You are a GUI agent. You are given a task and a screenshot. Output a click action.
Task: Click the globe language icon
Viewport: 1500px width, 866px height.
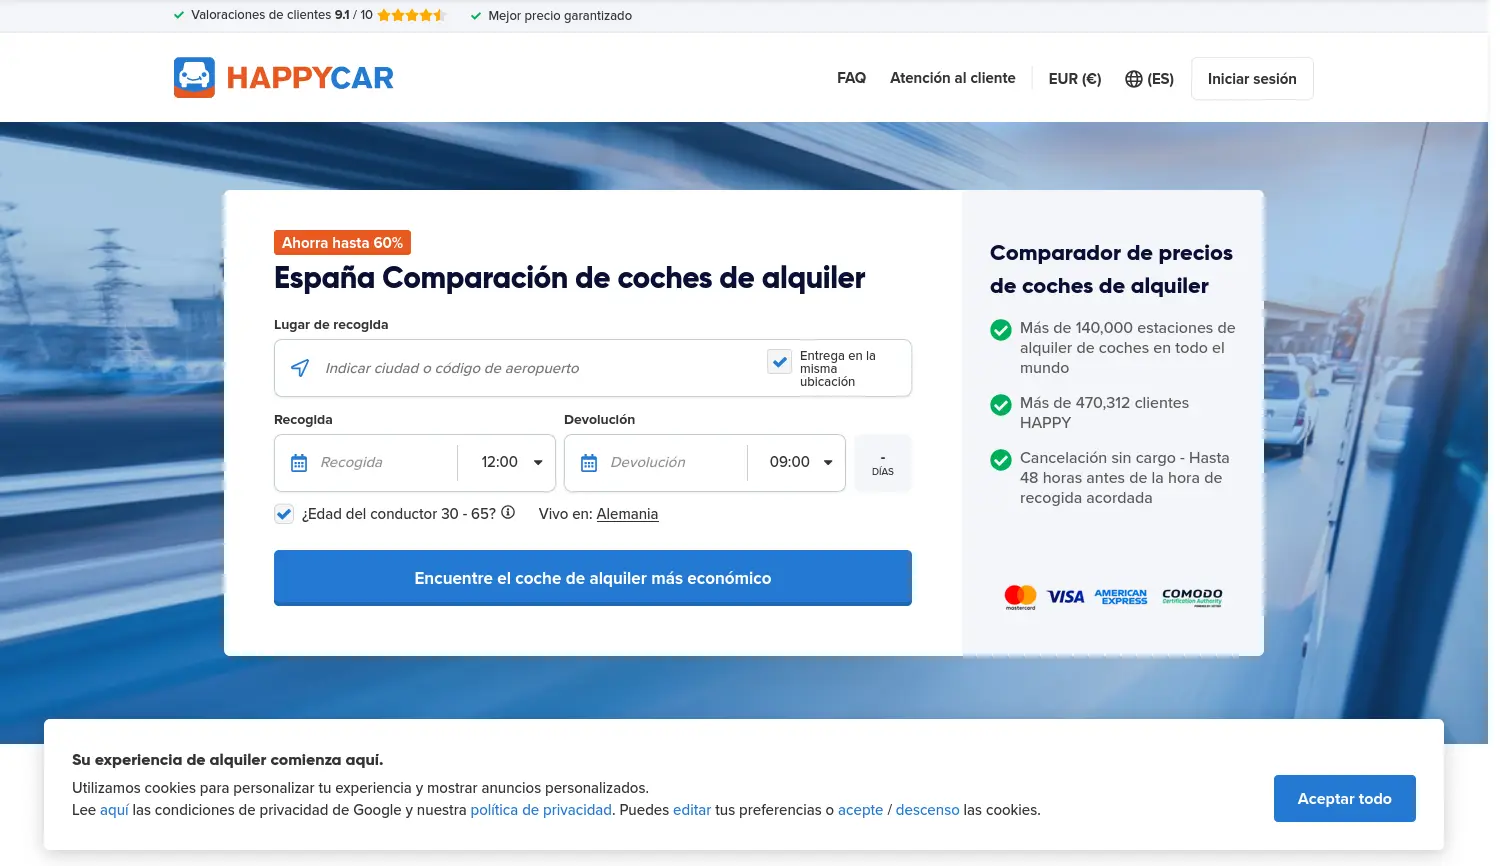click(1133, 78)
